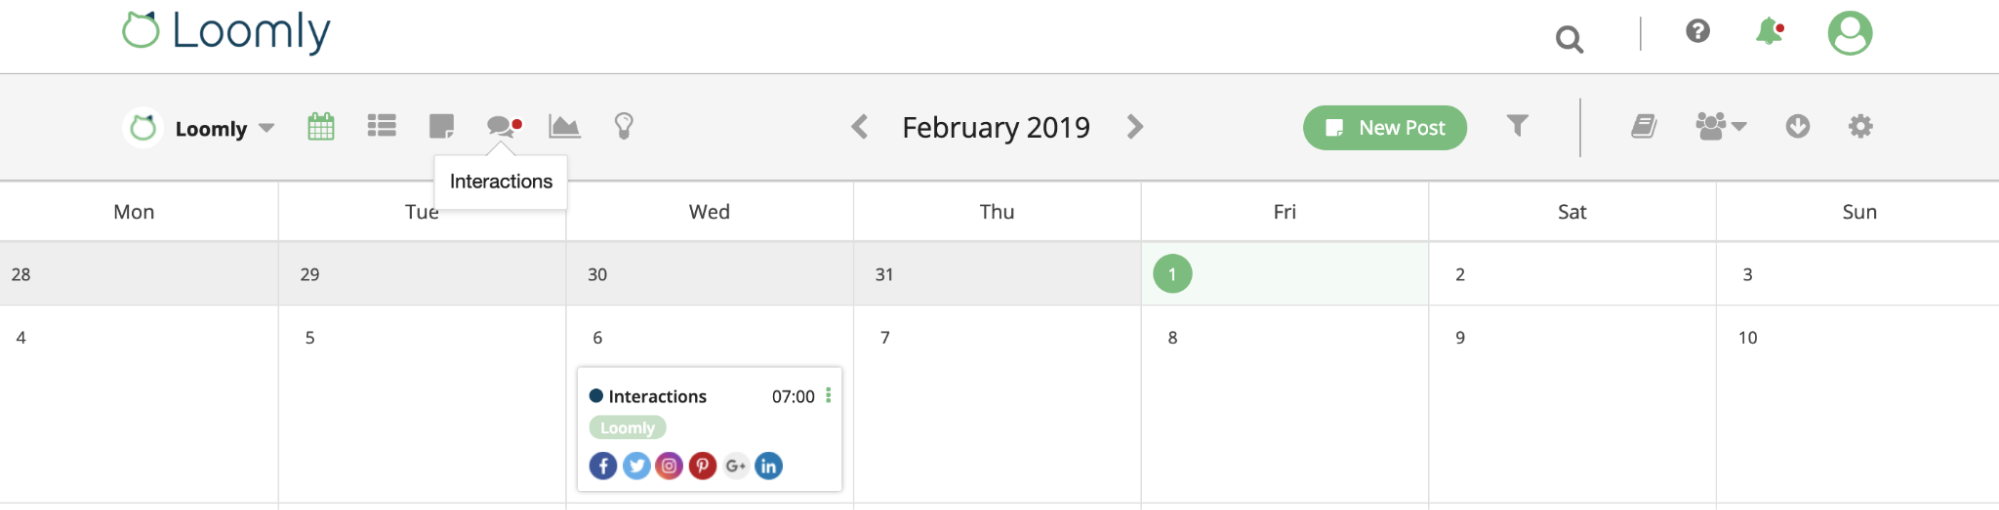This screenshot has height=510, width=1999.
Task: Go to the next month
Action: coord(1134,127)
